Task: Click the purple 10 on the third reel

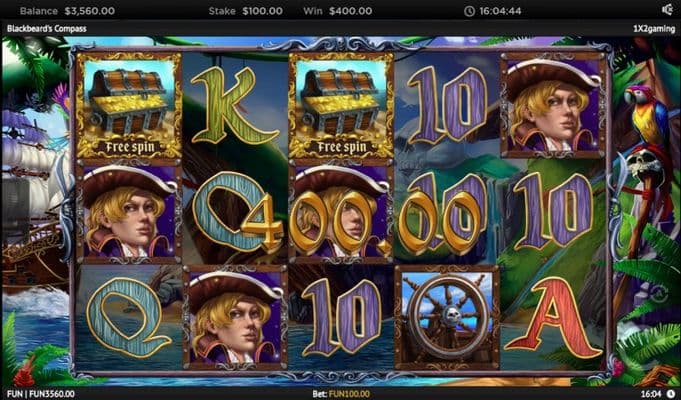Action: coord(341,317)
